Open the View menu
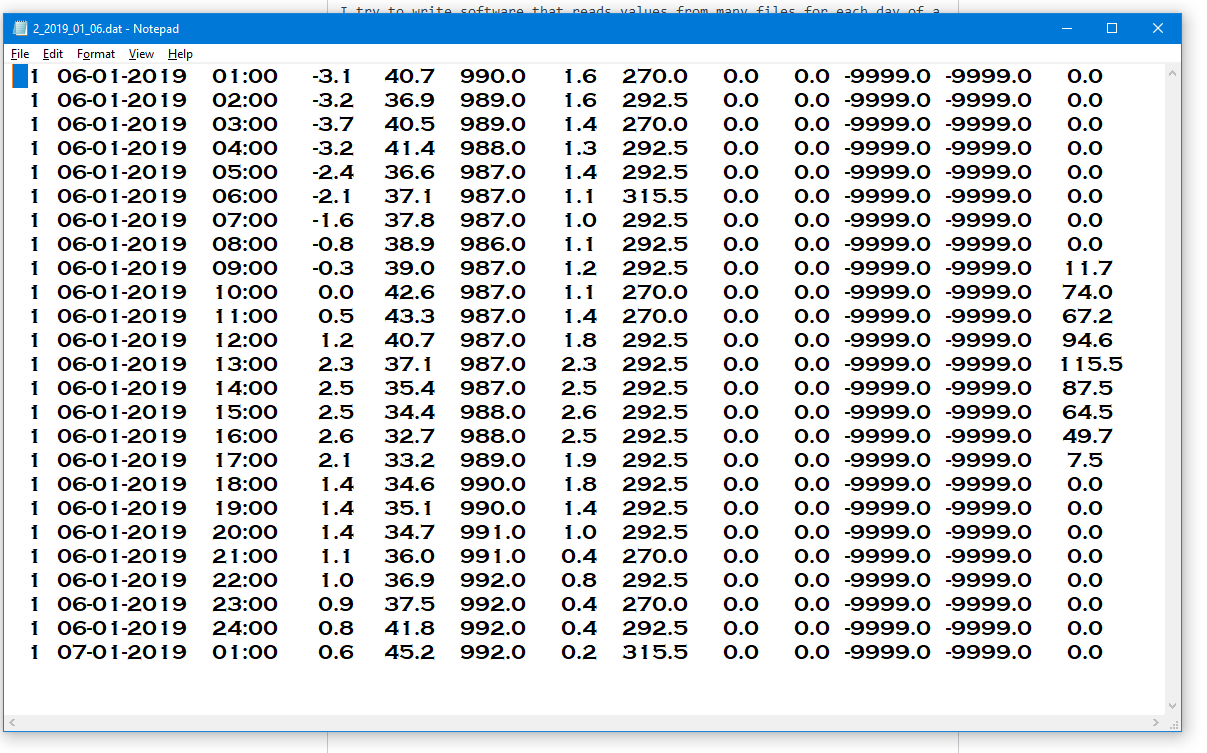This screenshot has width=1207, height=753. pos(141,54)
